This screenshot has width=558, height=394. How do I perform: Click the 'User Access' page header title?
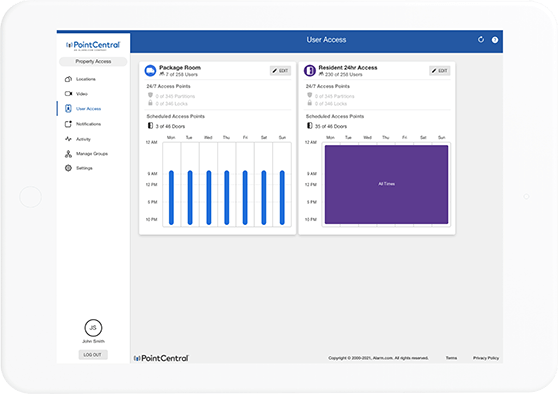click(x=326, y=40)
